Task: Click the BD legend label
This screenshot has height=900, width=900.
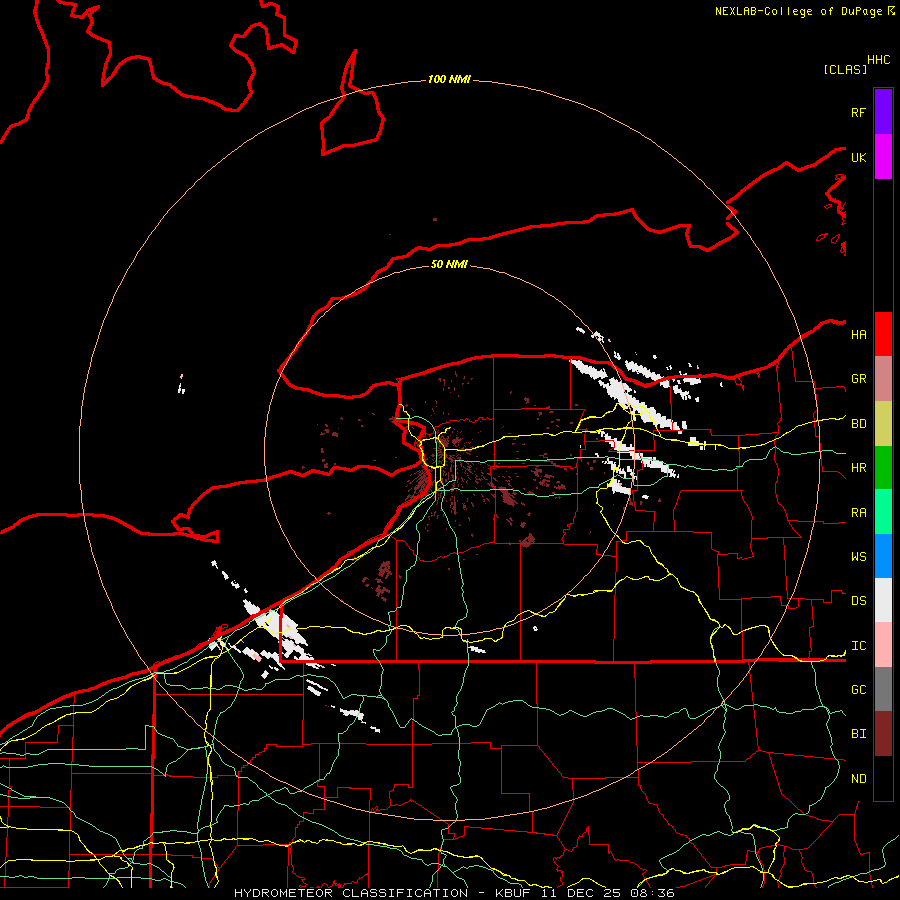Action: click(x=858, y=424)
